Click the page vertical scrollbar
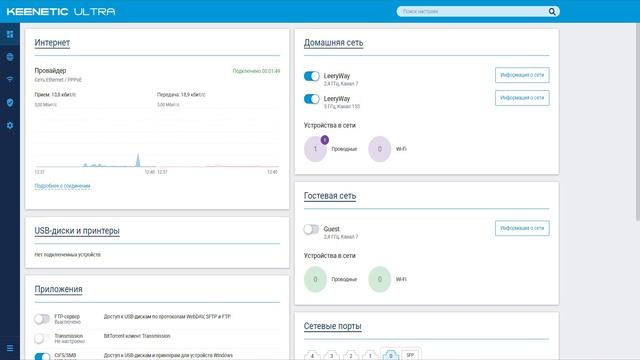640x360 pixels. [x=638, y=122]
